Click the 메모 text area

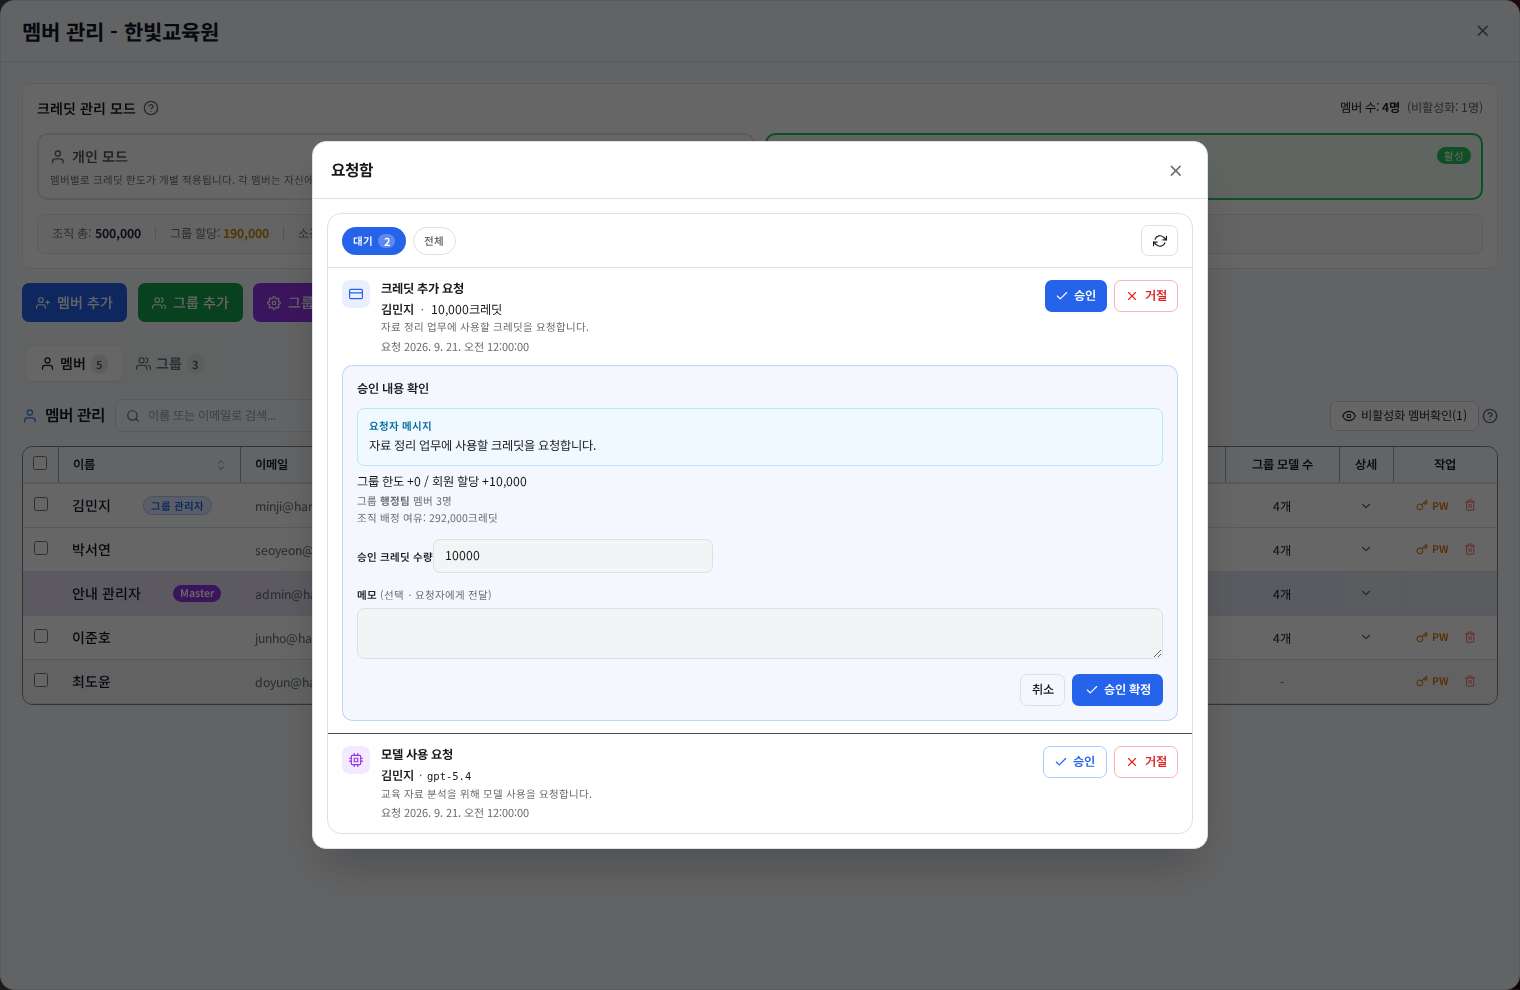760,633
